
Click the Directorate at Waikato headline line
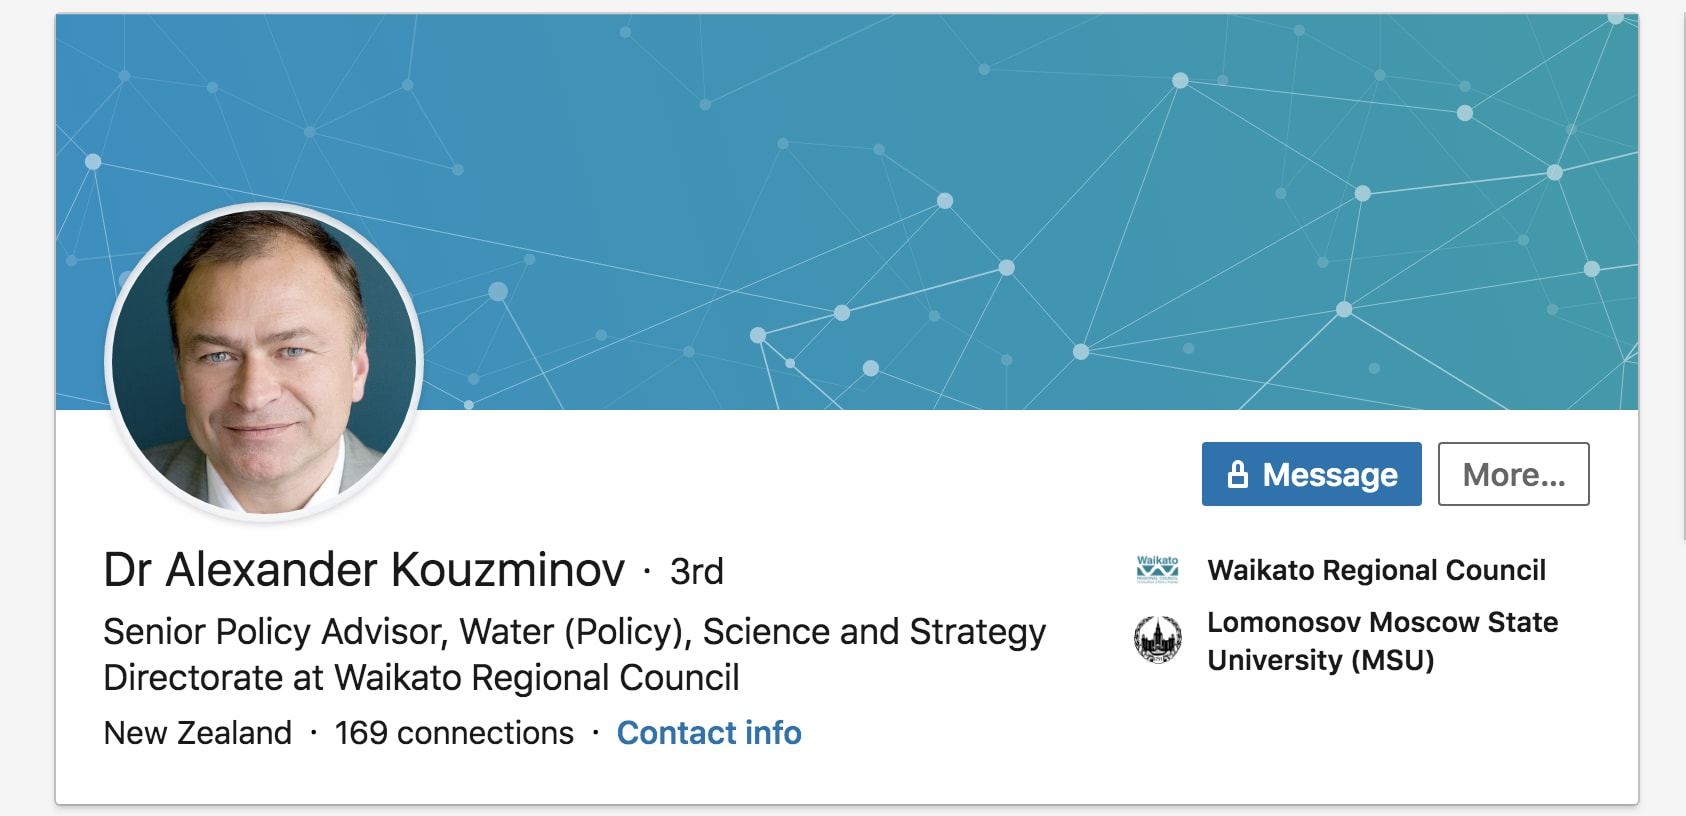point(421,678)
